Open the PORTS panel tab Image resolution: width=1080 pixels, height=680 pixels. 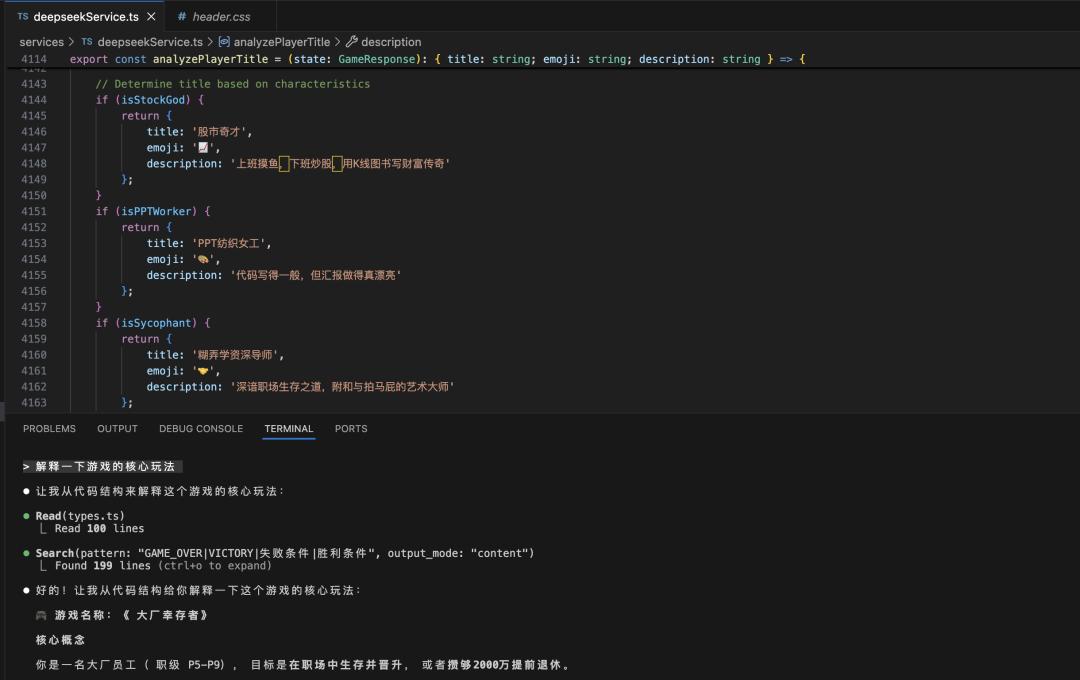pos(351,429)
